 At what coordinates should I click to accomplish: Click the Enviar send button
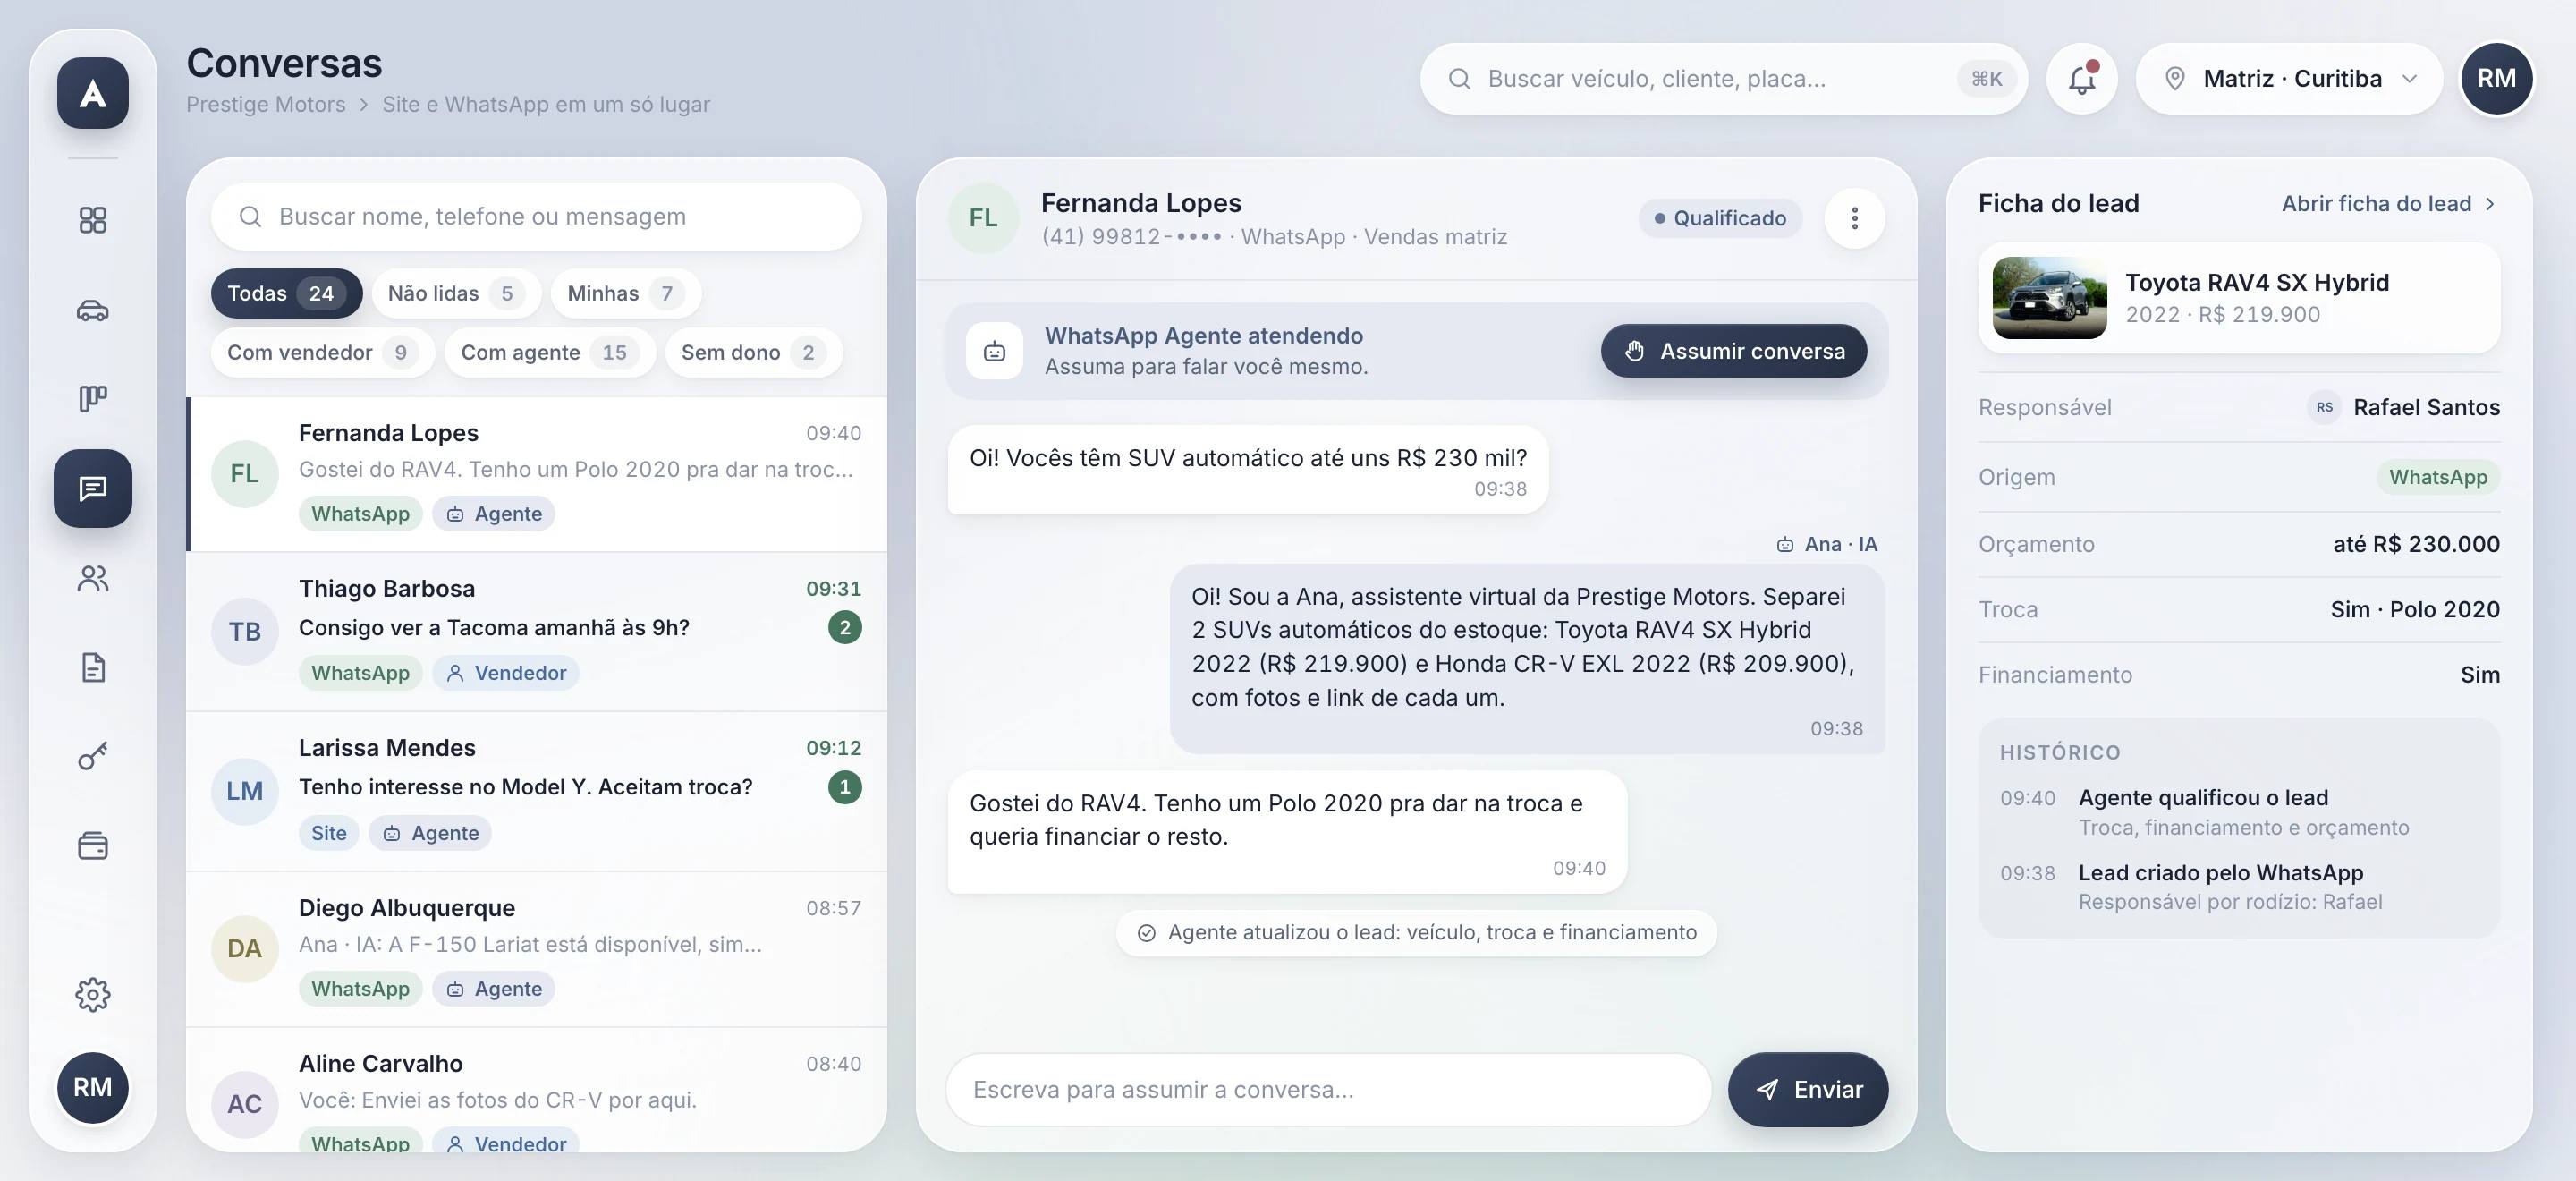(1808, 1089)
